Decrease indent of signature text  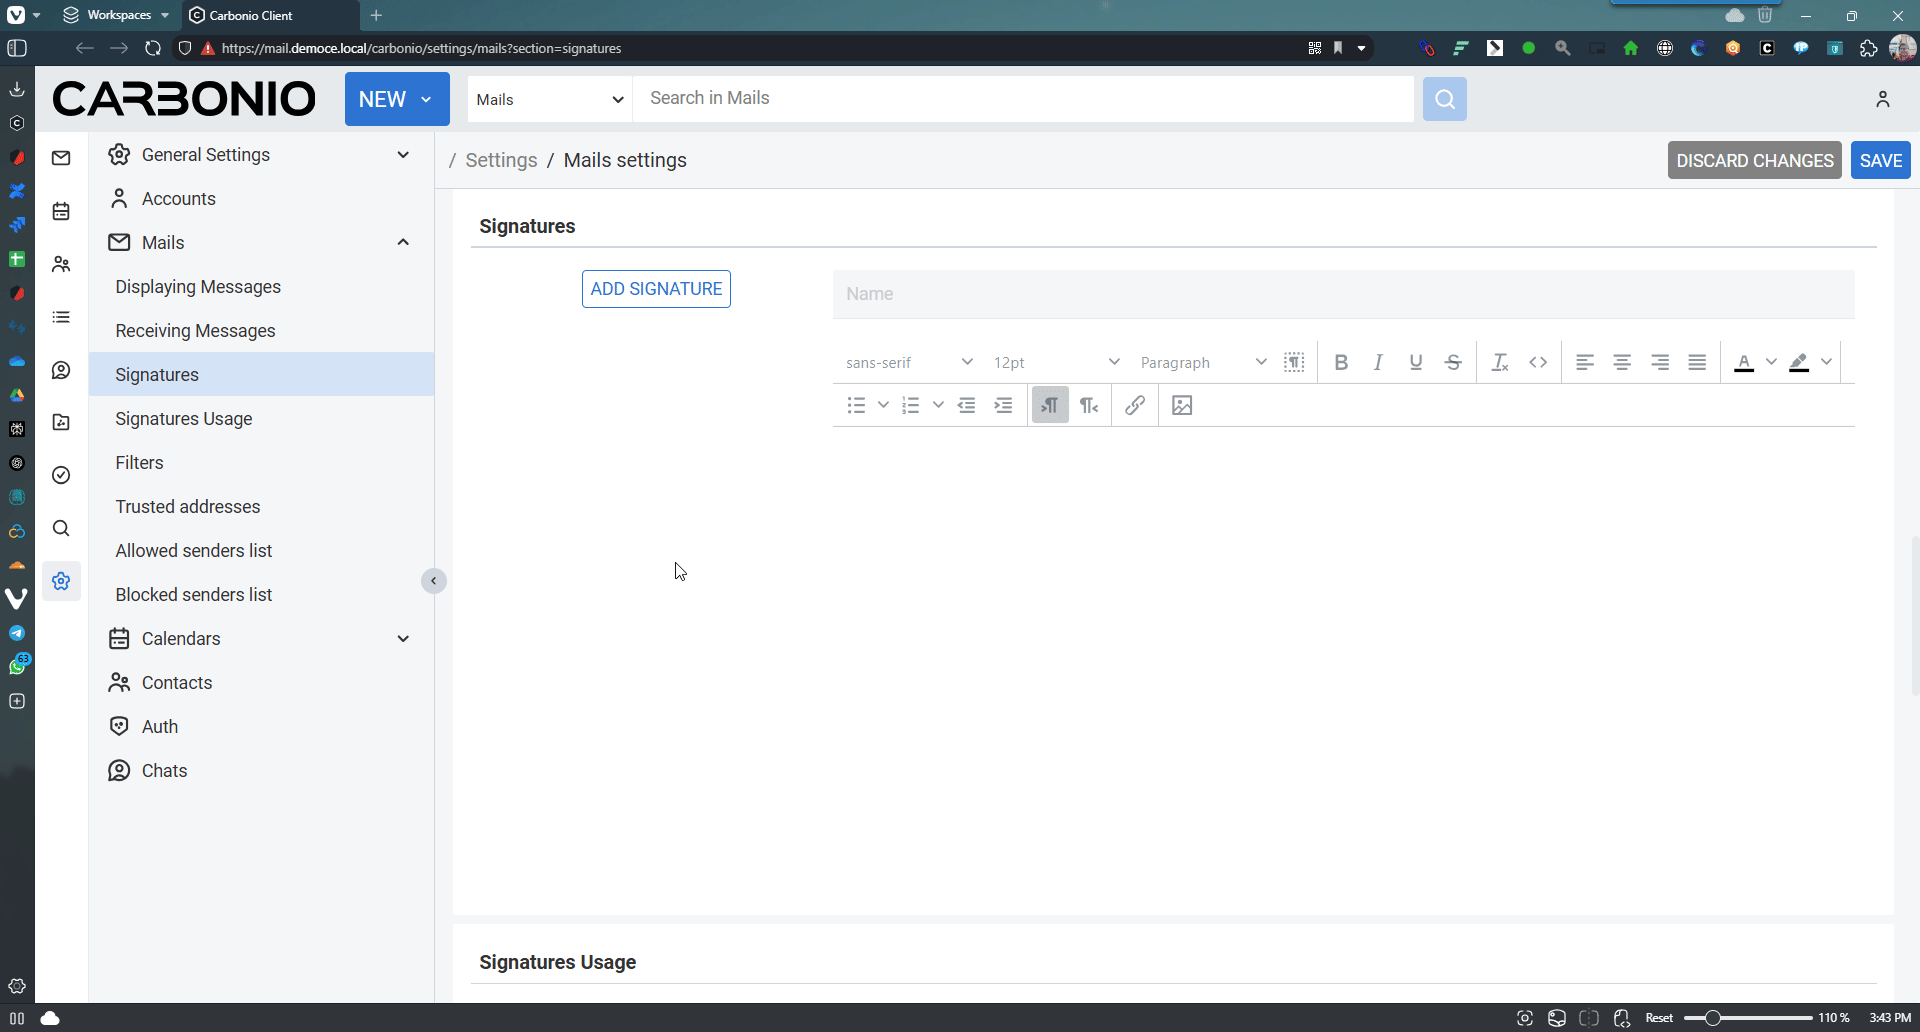tap(966, 405)
